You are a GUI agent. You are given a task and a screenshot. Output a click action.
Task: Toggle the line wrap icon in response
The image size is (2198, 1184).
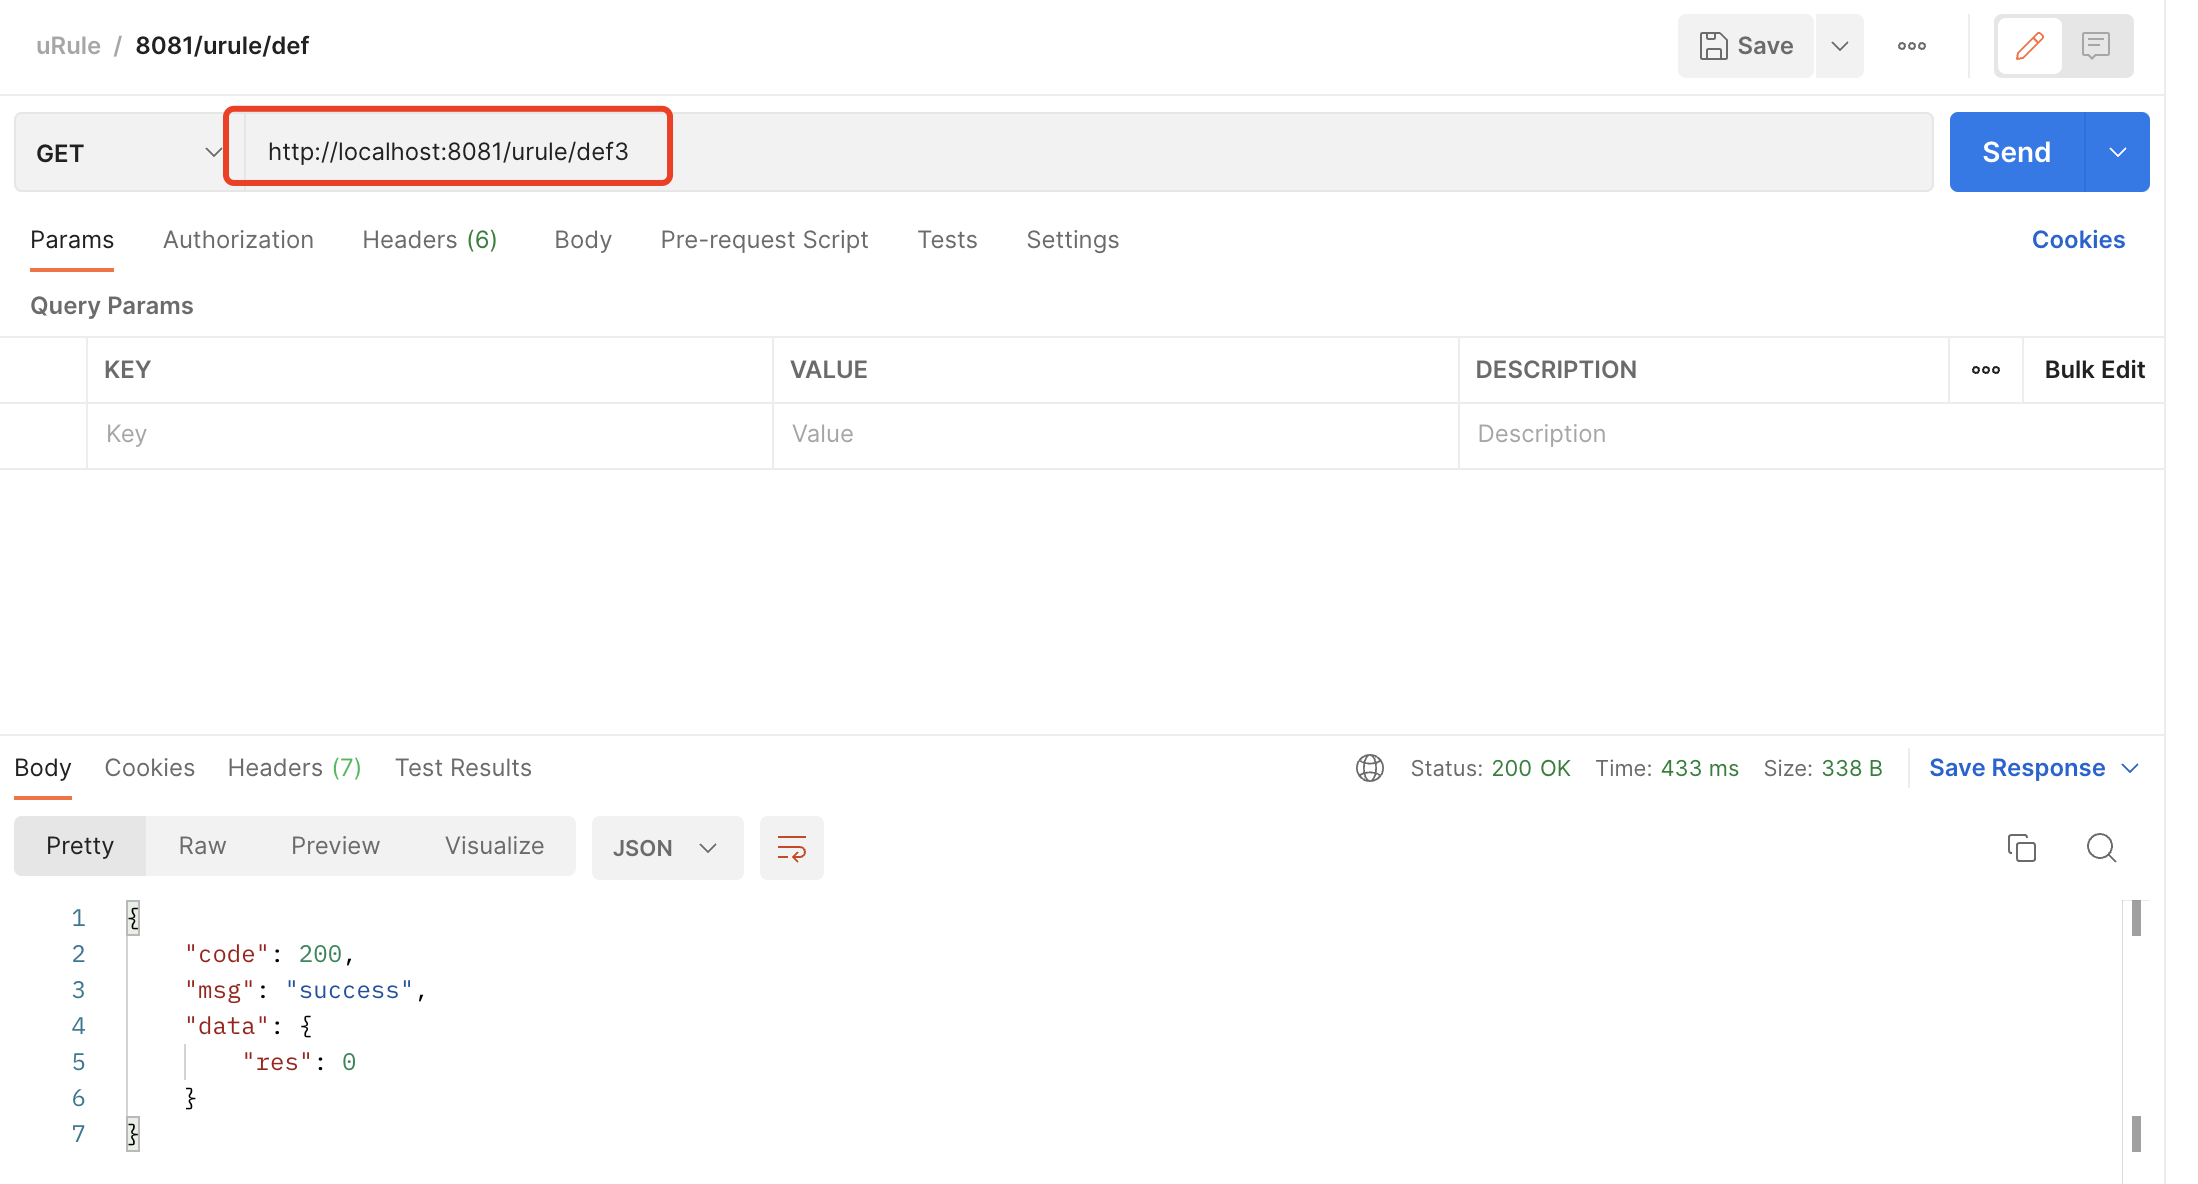point(791,848)
